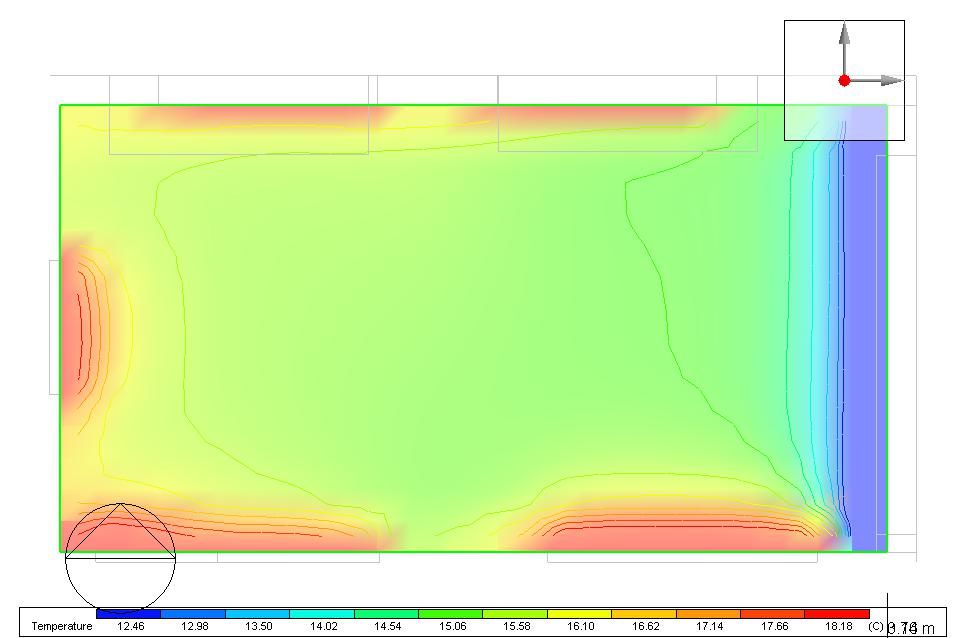Click the 15.58 legend value

tap(516, 626)
